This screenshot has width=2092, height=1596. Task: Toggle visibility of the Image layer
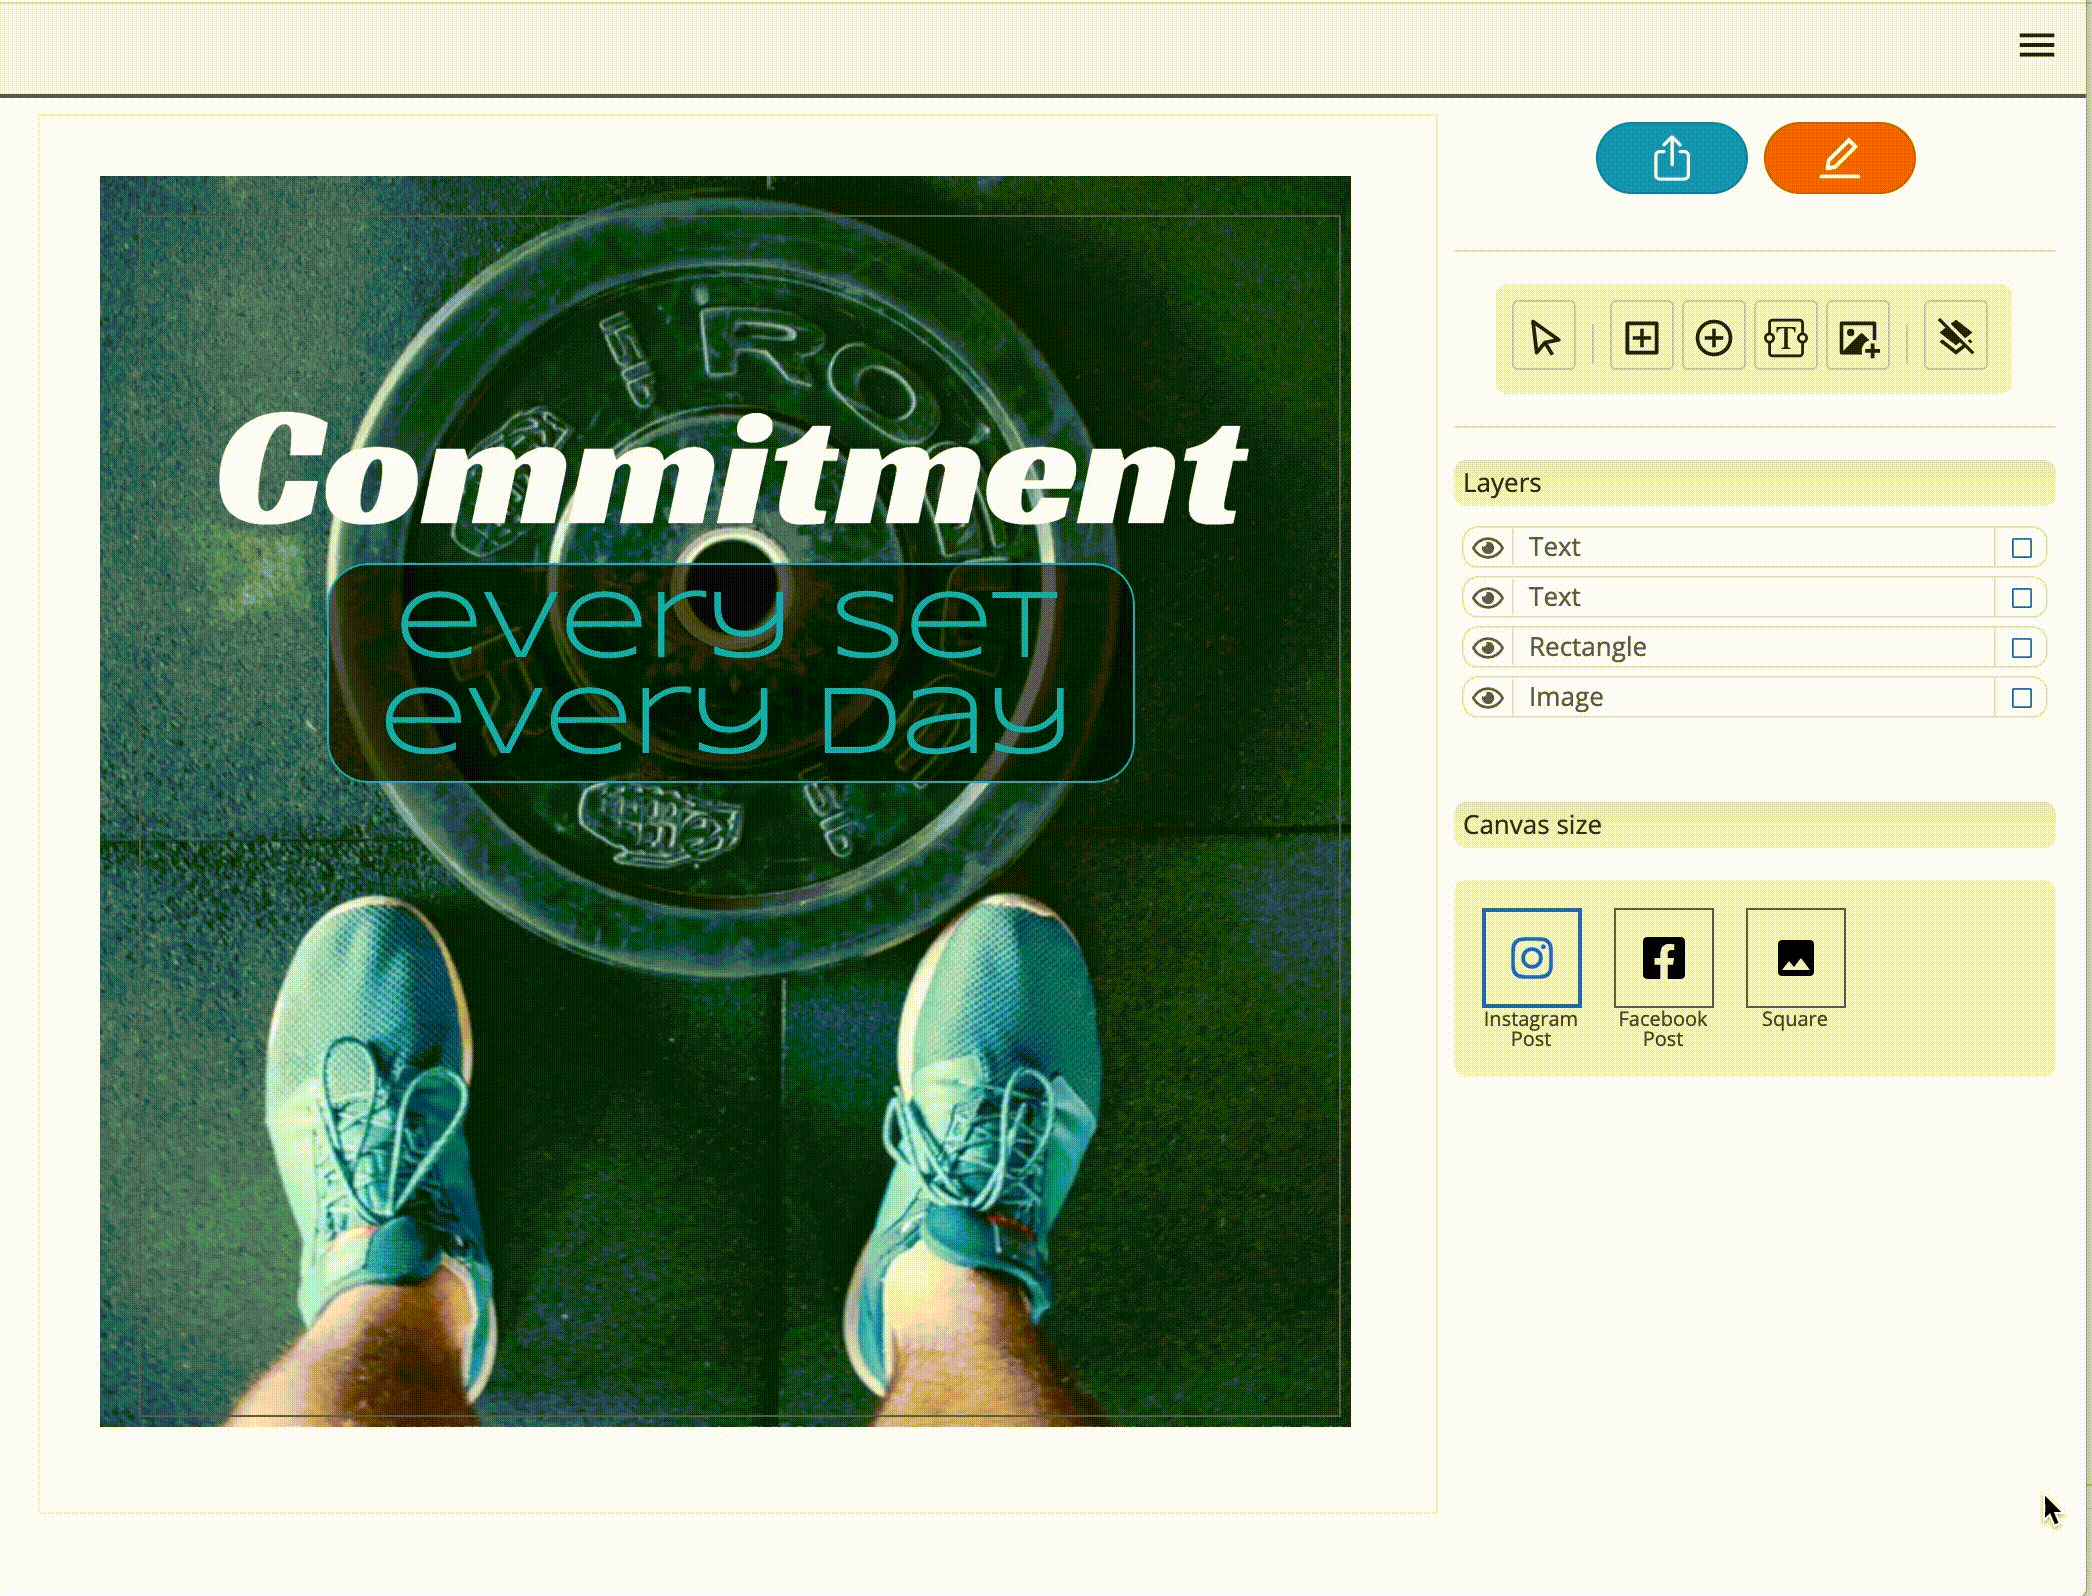pyautogui.click(x=1488, y=698)
